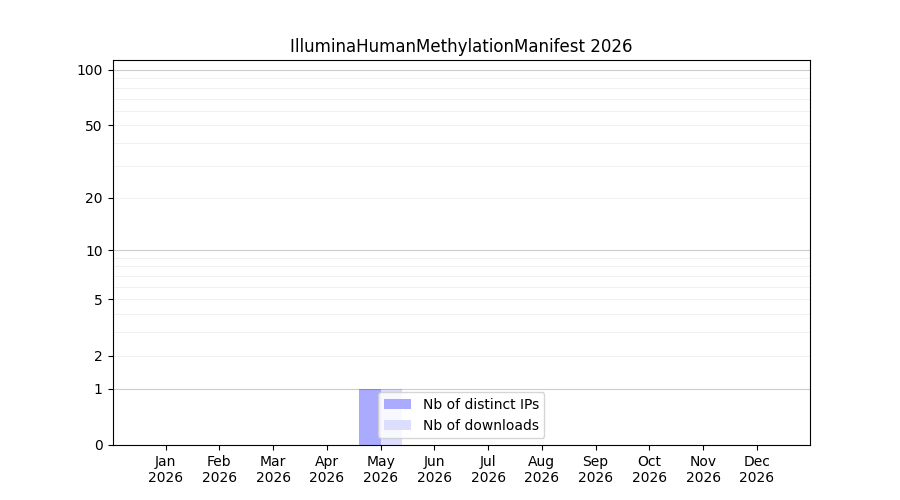Screen dimensions: 900x500
Task: Click the Mar 2026 x-axis label
Action: click(x=273, y=469)
